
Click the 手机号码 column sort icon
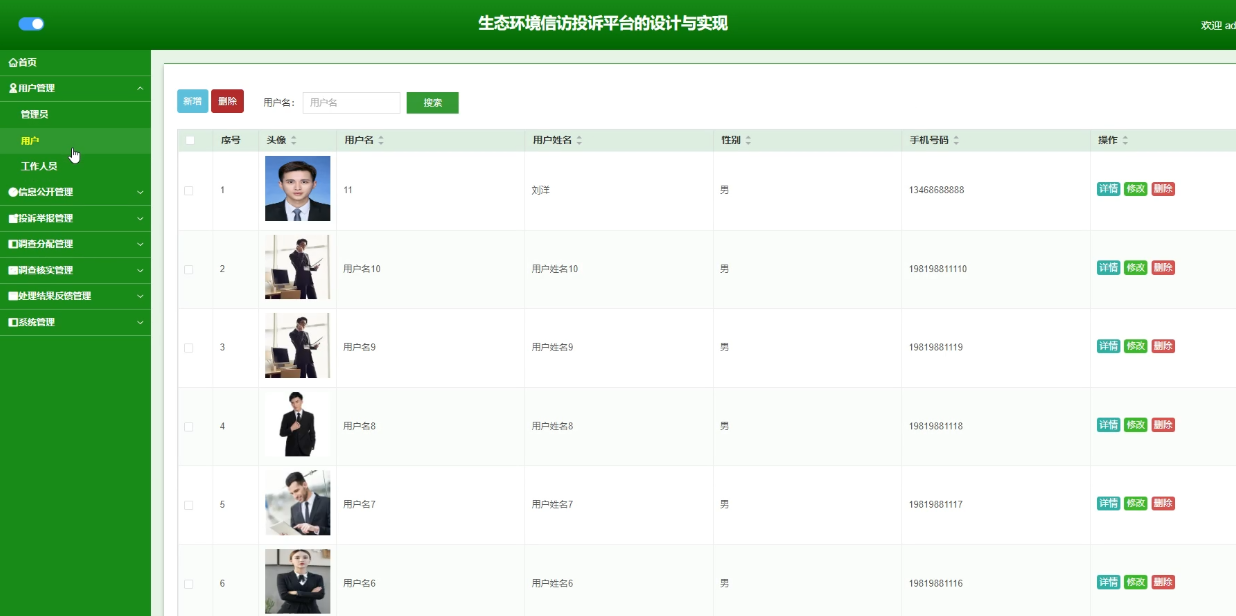click(956, 140)
